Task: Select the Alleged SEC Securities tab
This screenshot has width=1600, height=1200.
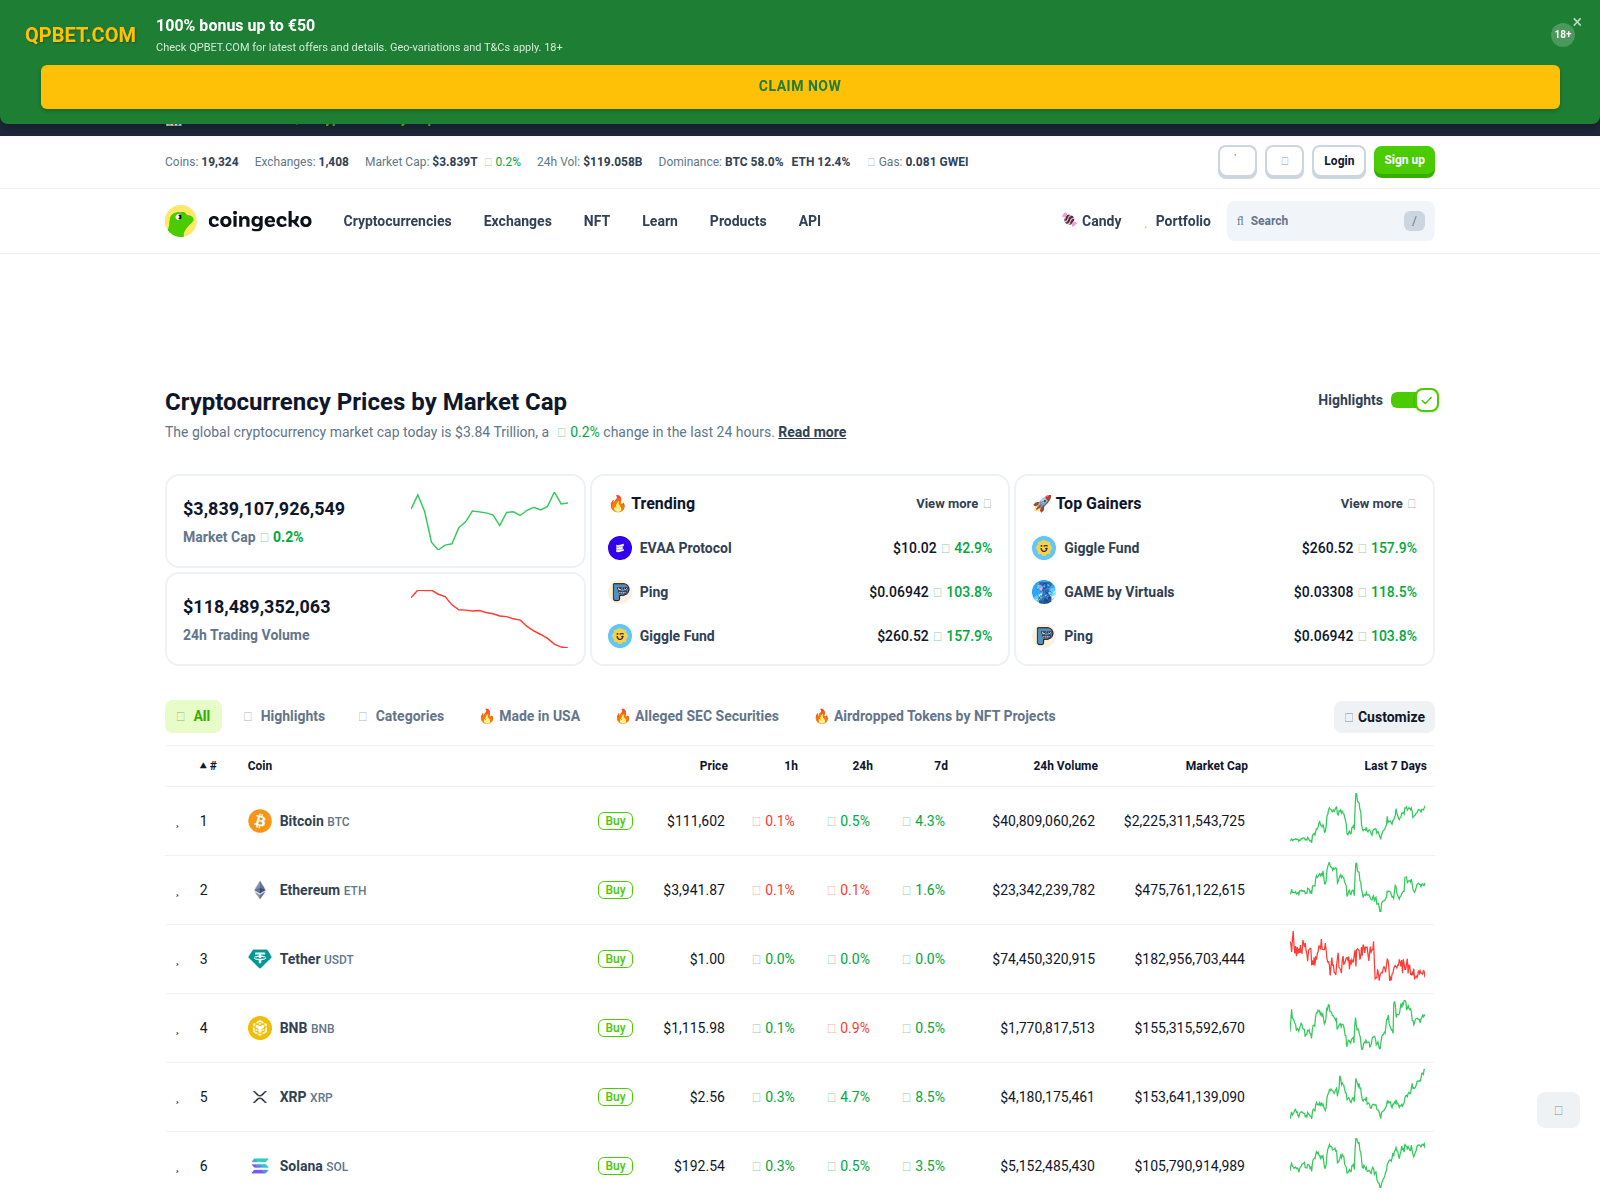Action: point(697,716)
